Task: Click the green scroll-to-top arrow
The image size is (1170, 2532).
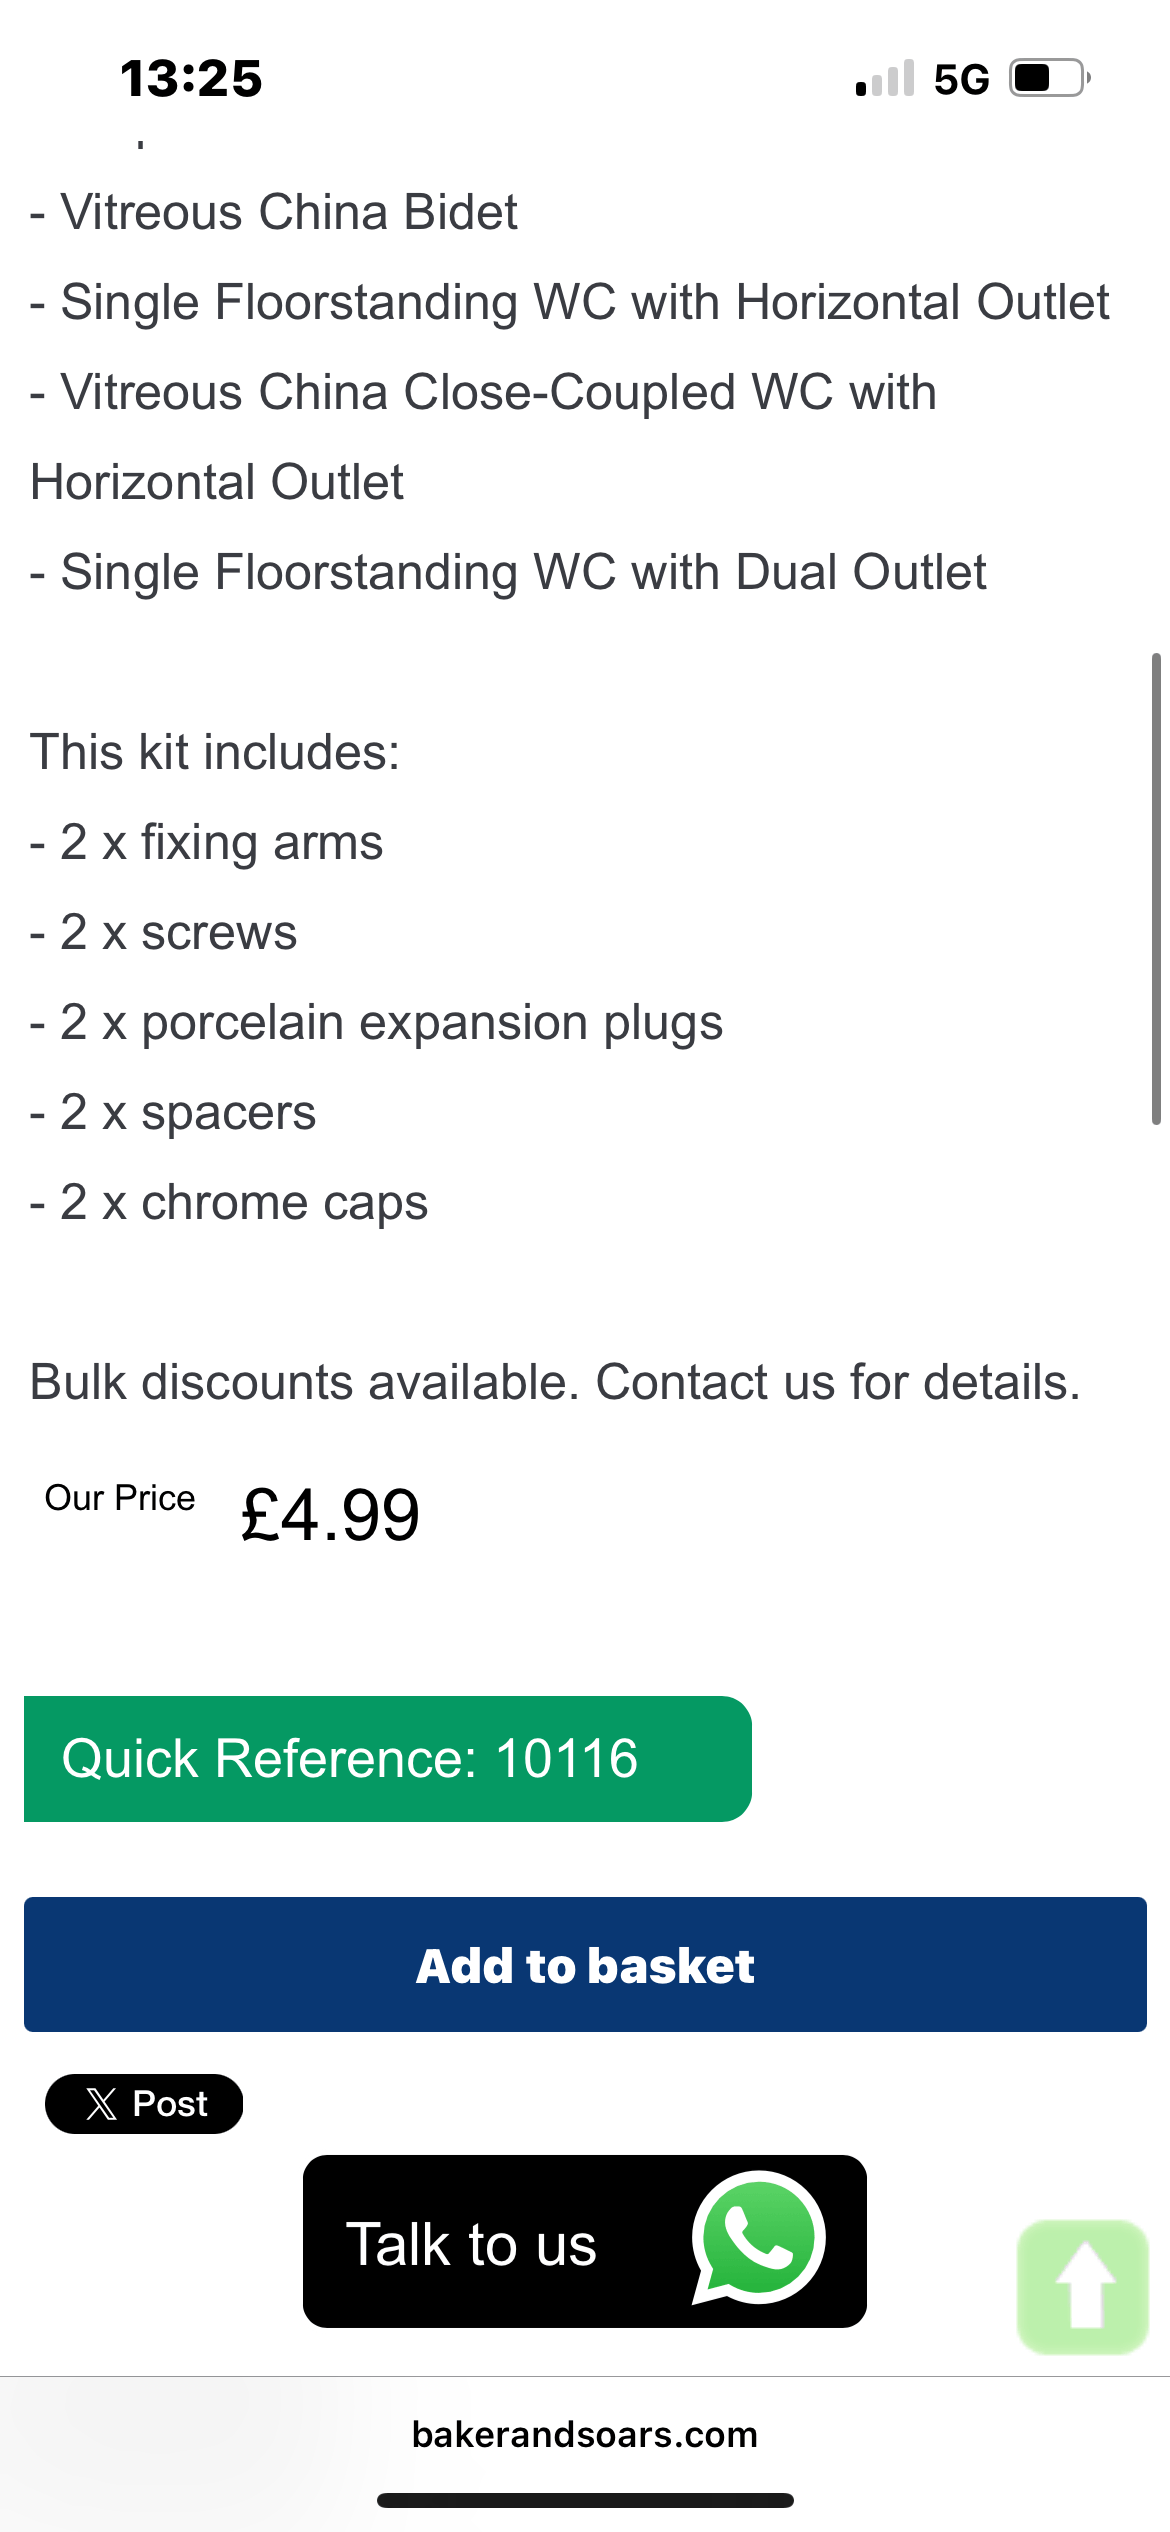Action: (1083, 2287)
